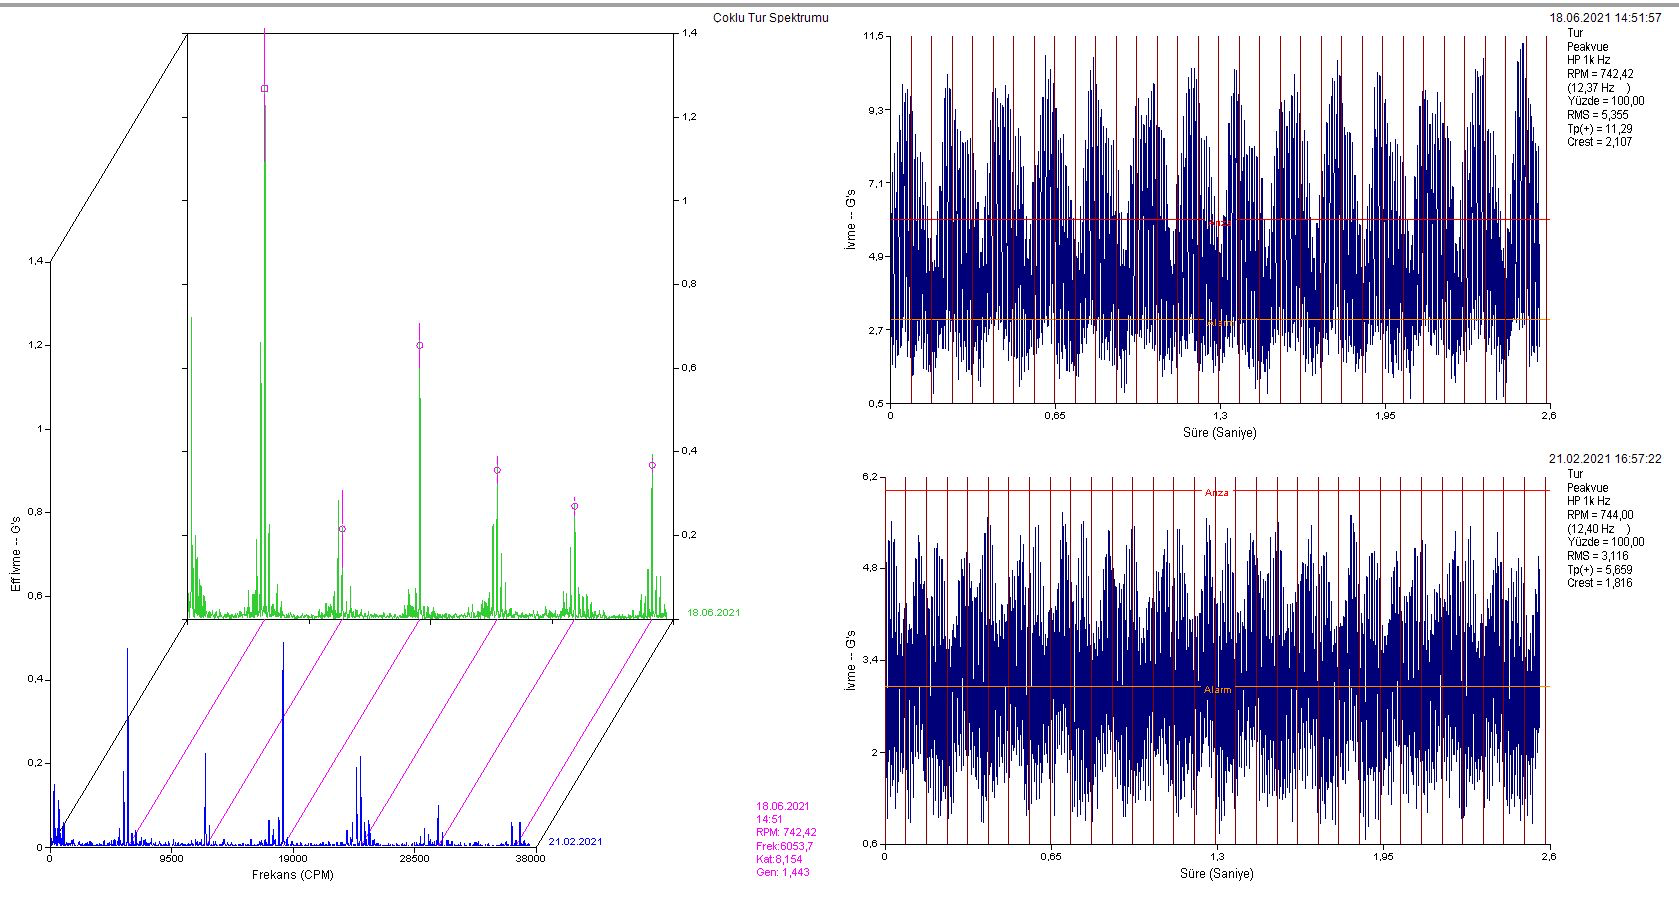Select the blue "21.02.2021" spectrum trace label
The image size is (1679, 913).
pyautogui.click(x=576, y=842)
